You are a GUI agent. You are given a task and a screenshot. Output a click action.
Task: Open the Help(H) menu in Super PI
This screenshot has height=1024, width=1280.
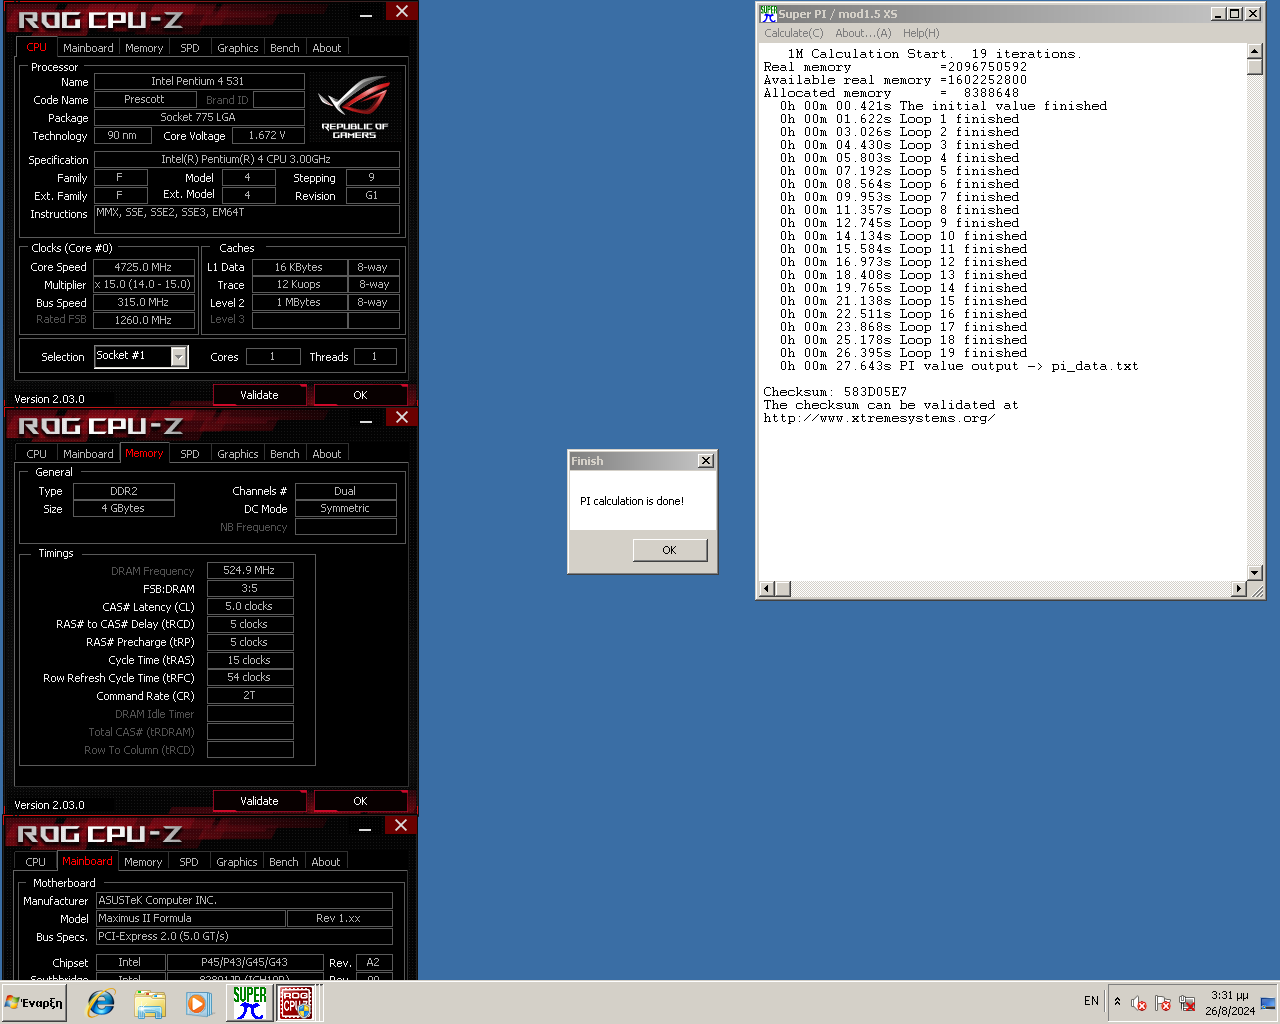(921, 33)
